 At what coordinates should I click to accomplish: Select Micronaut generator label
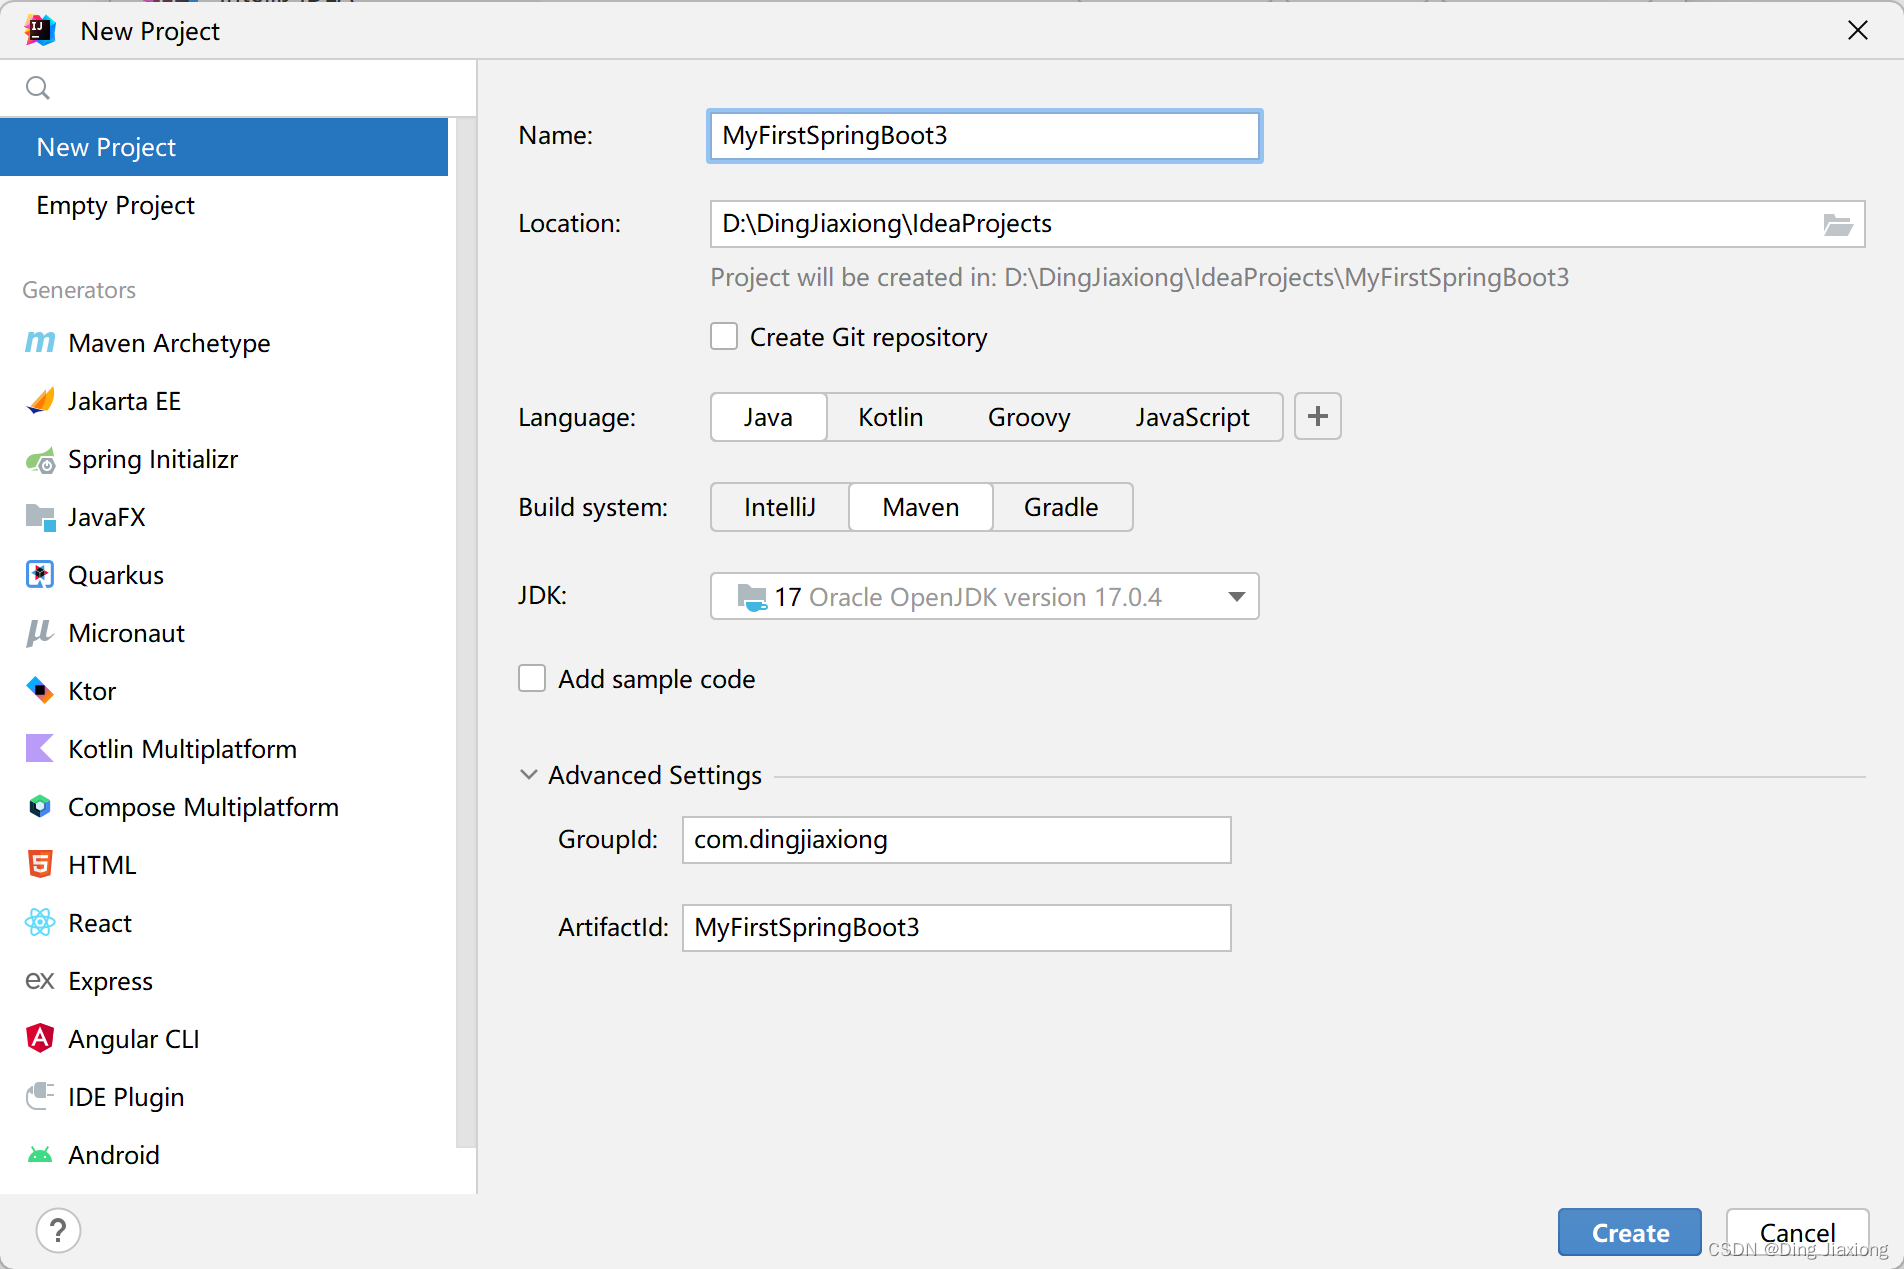tap(126, 633)
